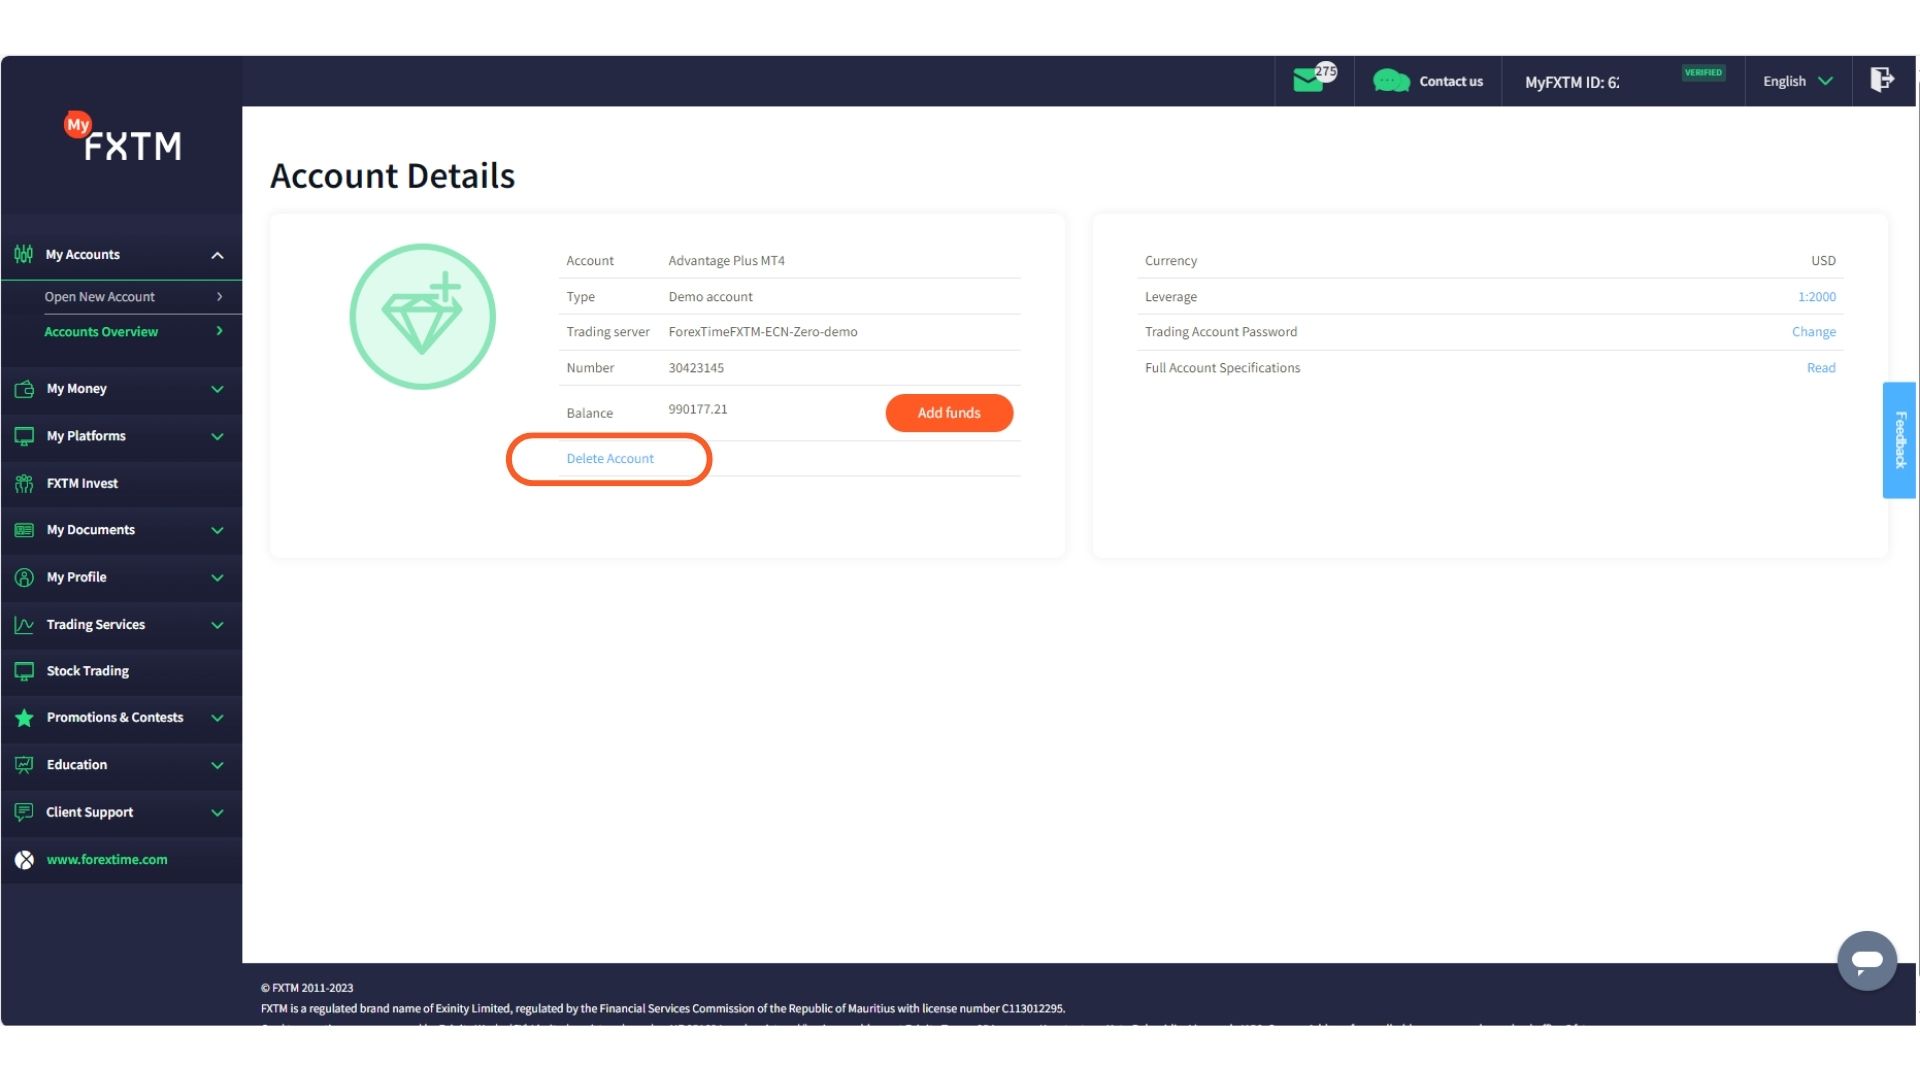Select the My Profile menu label
The image size is (1920, 1080).
[76, 577]
